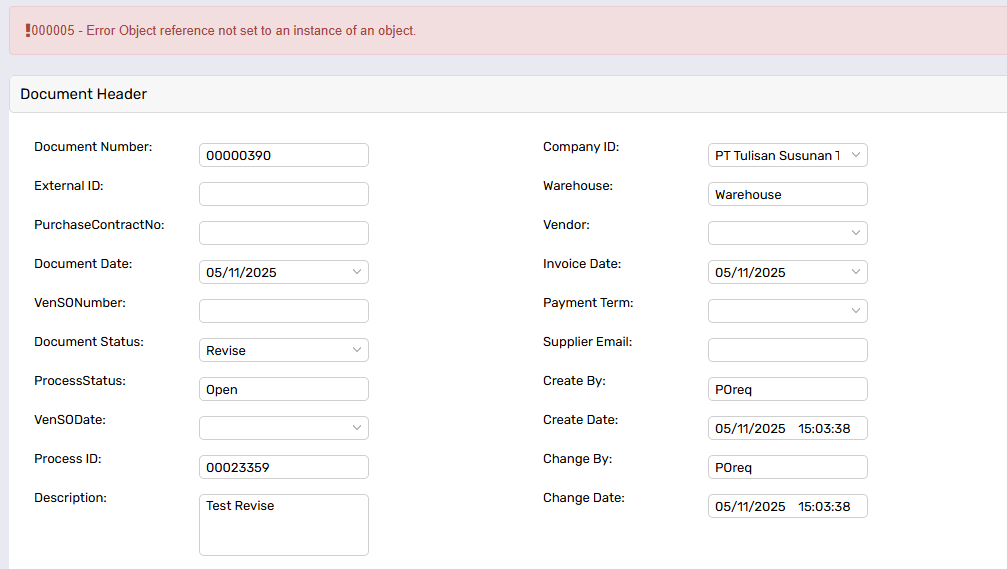Expand the VenSODate dropdown

point(284,428)
